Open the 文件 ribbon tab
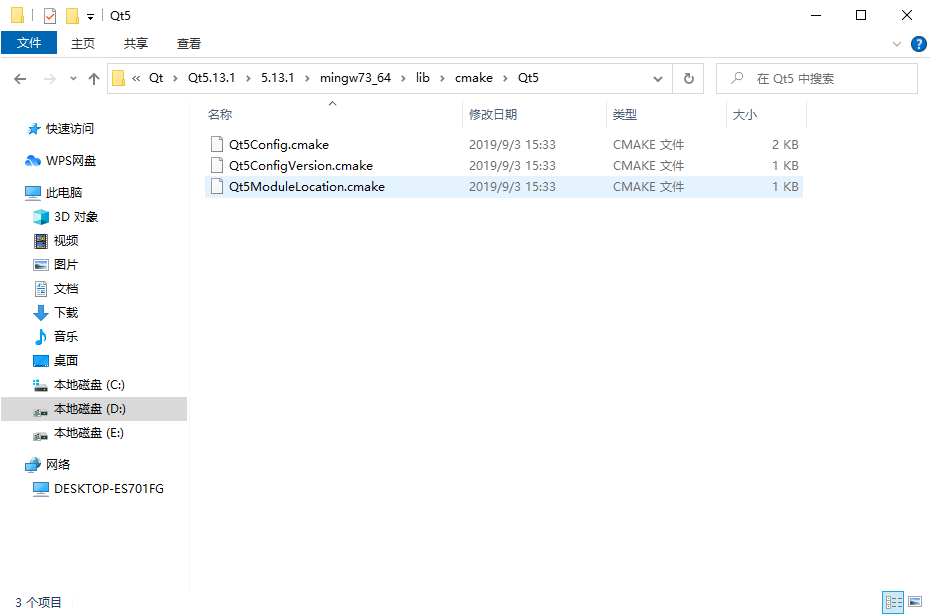This screenshot has width=931, height=615. (28, 43)
